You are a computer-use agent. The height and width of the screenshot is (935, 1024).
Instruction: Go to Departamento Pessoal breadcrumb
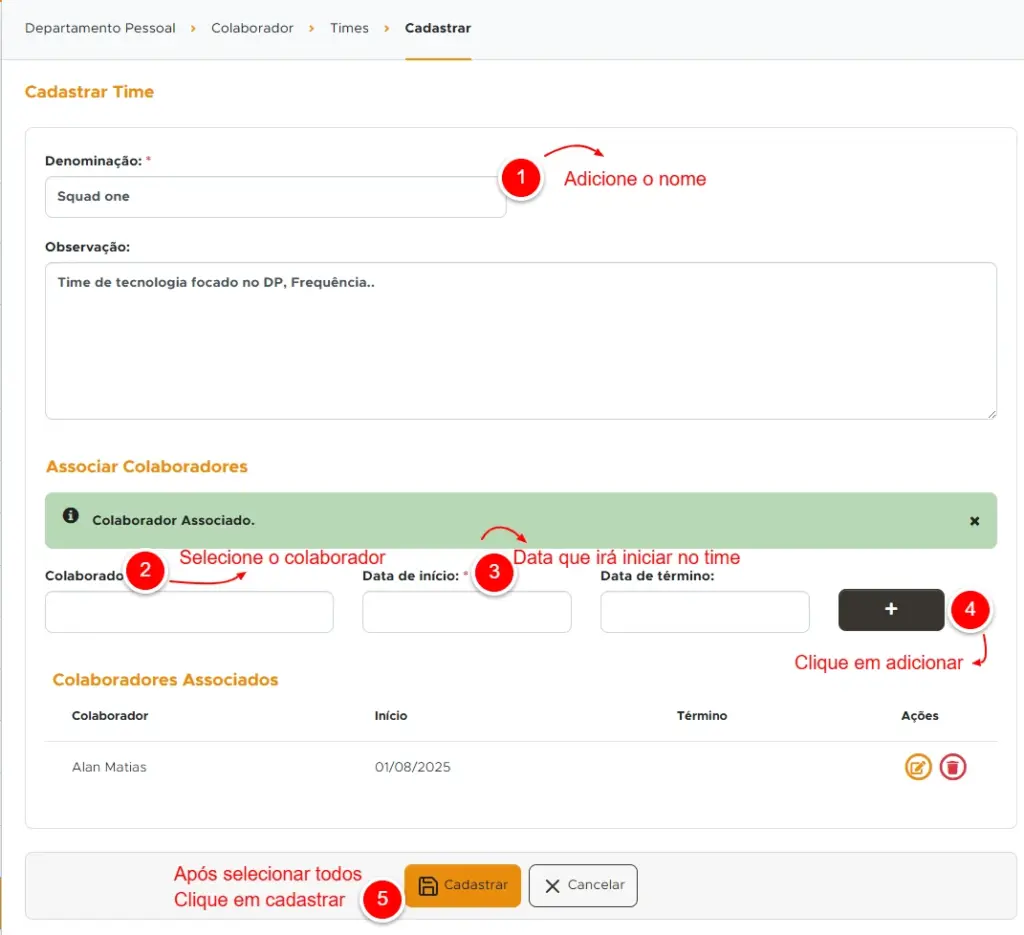100,28
